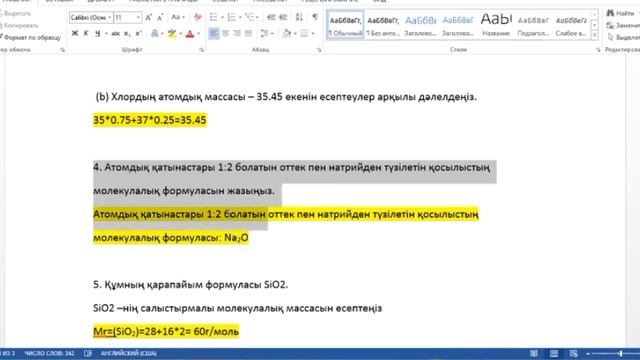The image size is (640, 360).
Task: Click proofing book icon in status bar
Action: point(88,353)
